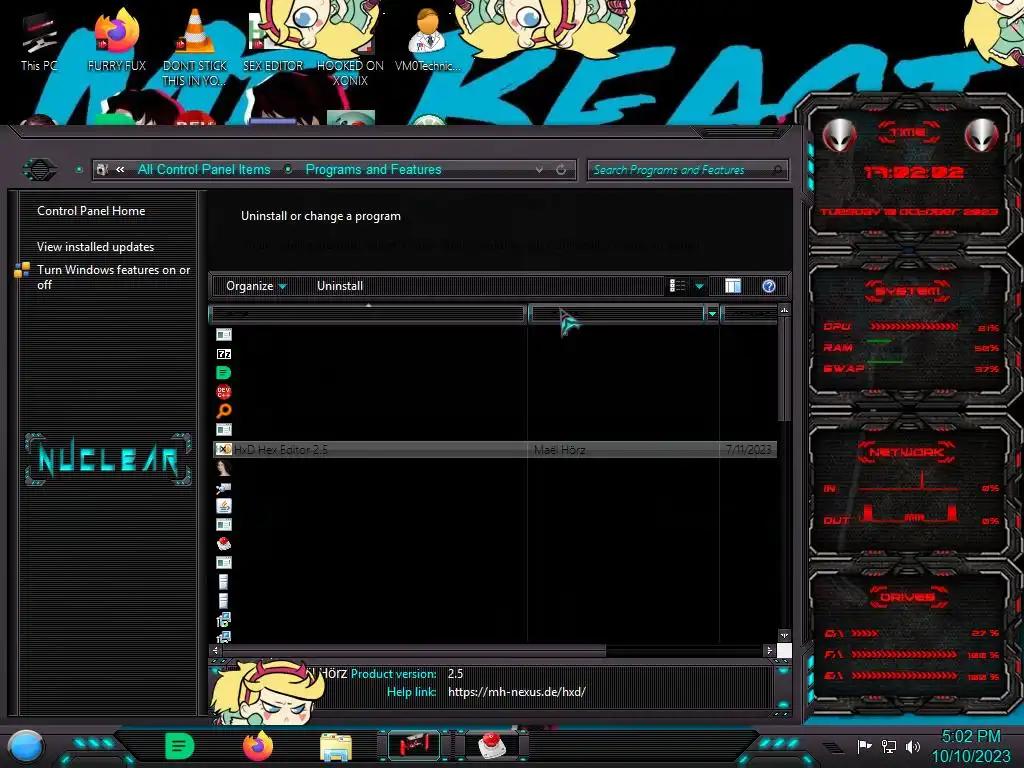Launch the green notes app from taskbar
Screen dimensions: 1024x768
point(179,746)
